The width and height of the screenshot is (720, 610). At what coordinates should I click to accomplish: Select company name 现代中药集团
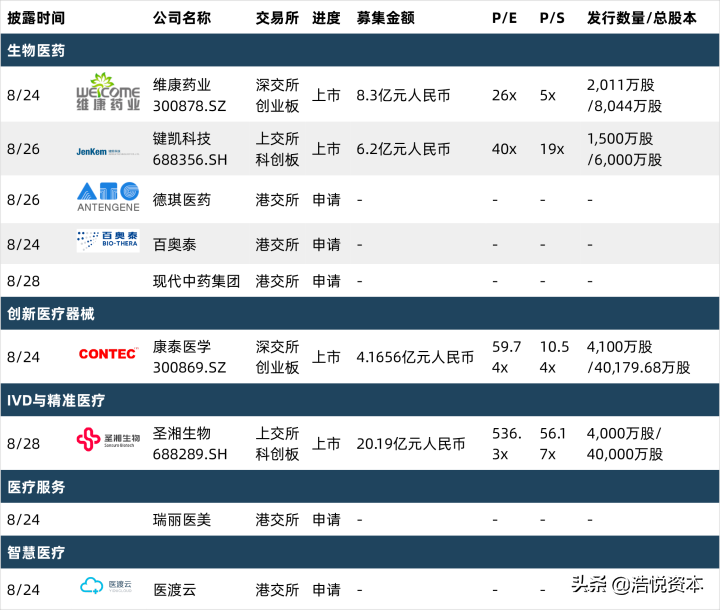tap(197, 281)
